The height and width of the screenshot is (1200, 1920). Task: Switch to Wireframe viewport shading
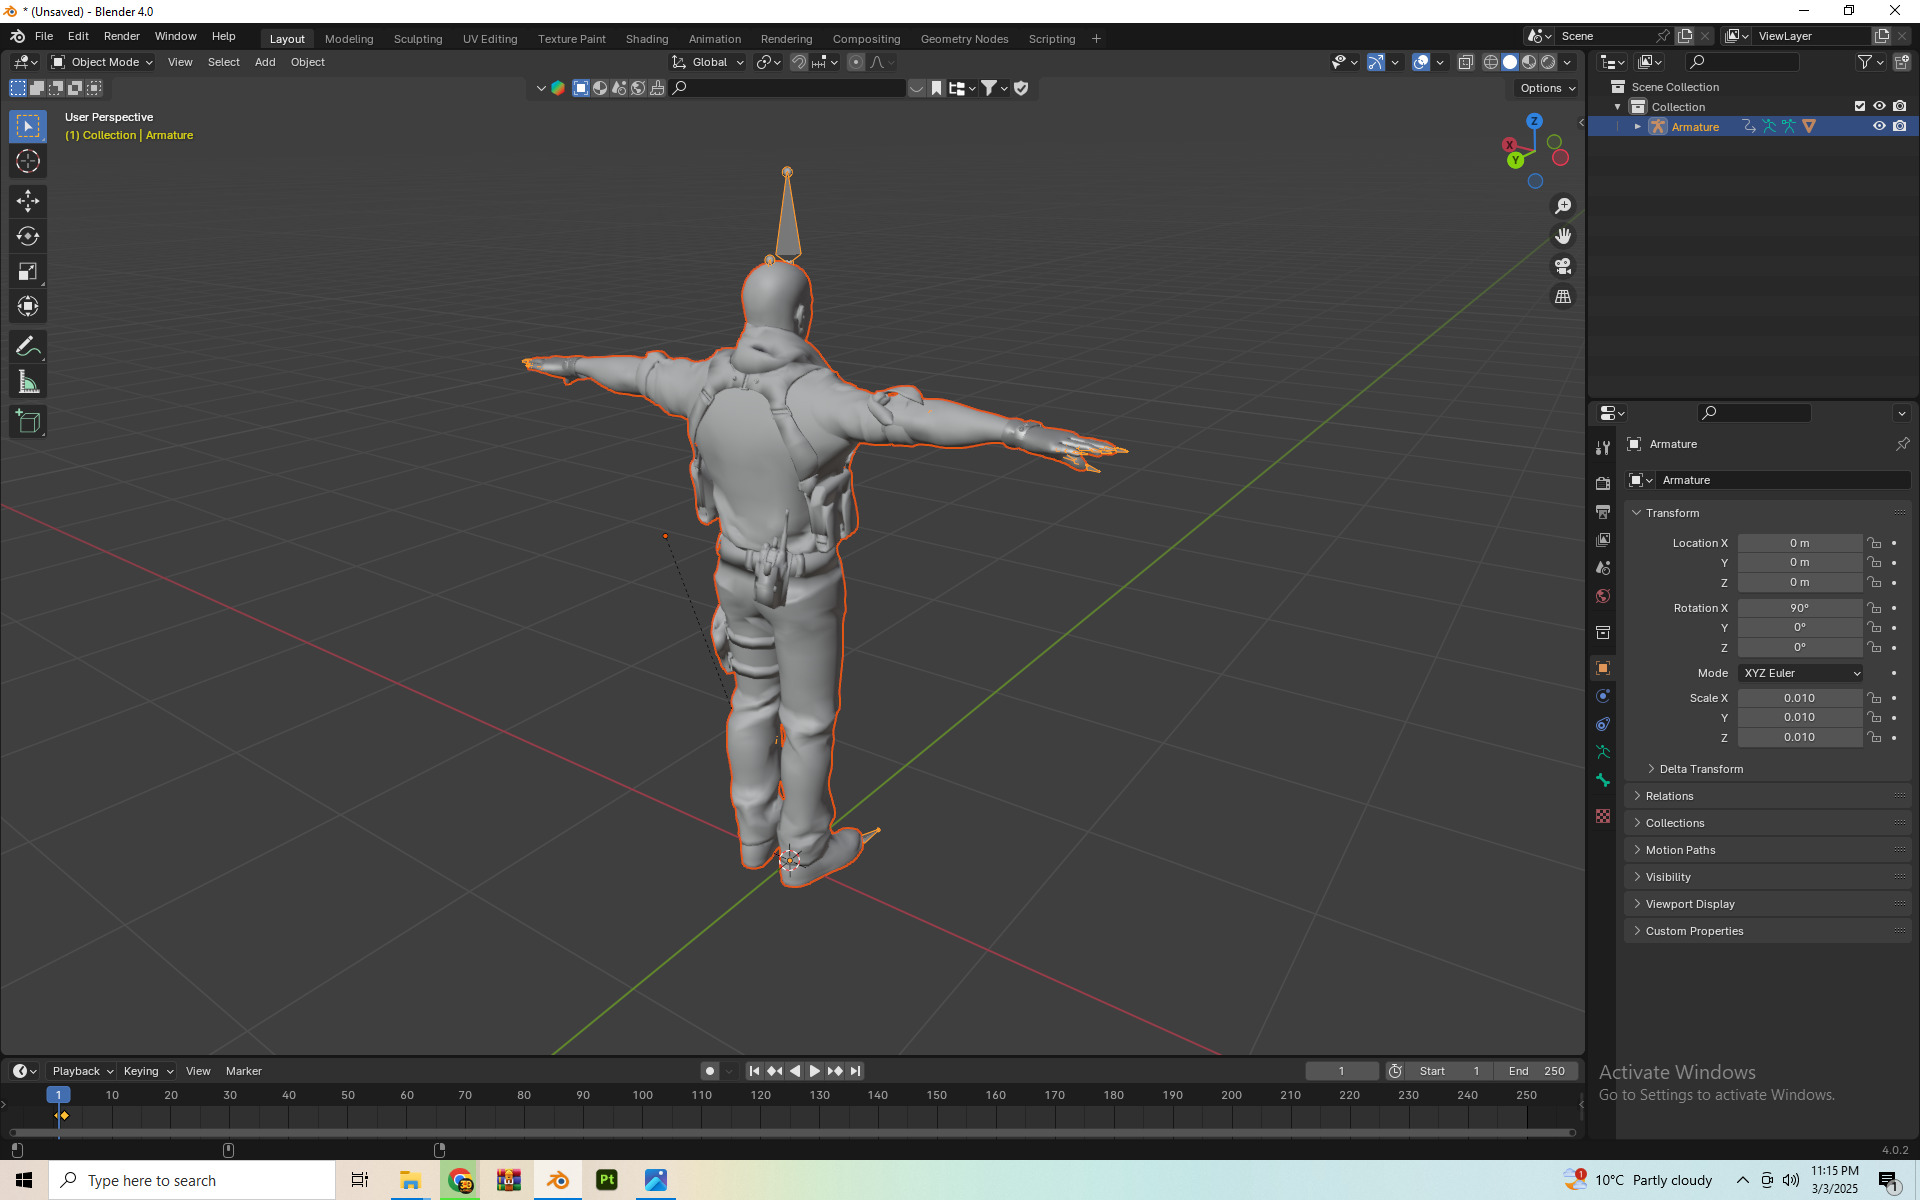1490,62
